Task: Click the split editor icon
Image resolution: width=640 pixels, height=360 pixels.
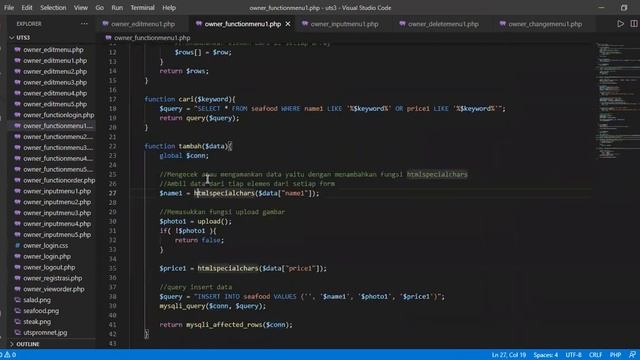Action: tap(634, 24)
